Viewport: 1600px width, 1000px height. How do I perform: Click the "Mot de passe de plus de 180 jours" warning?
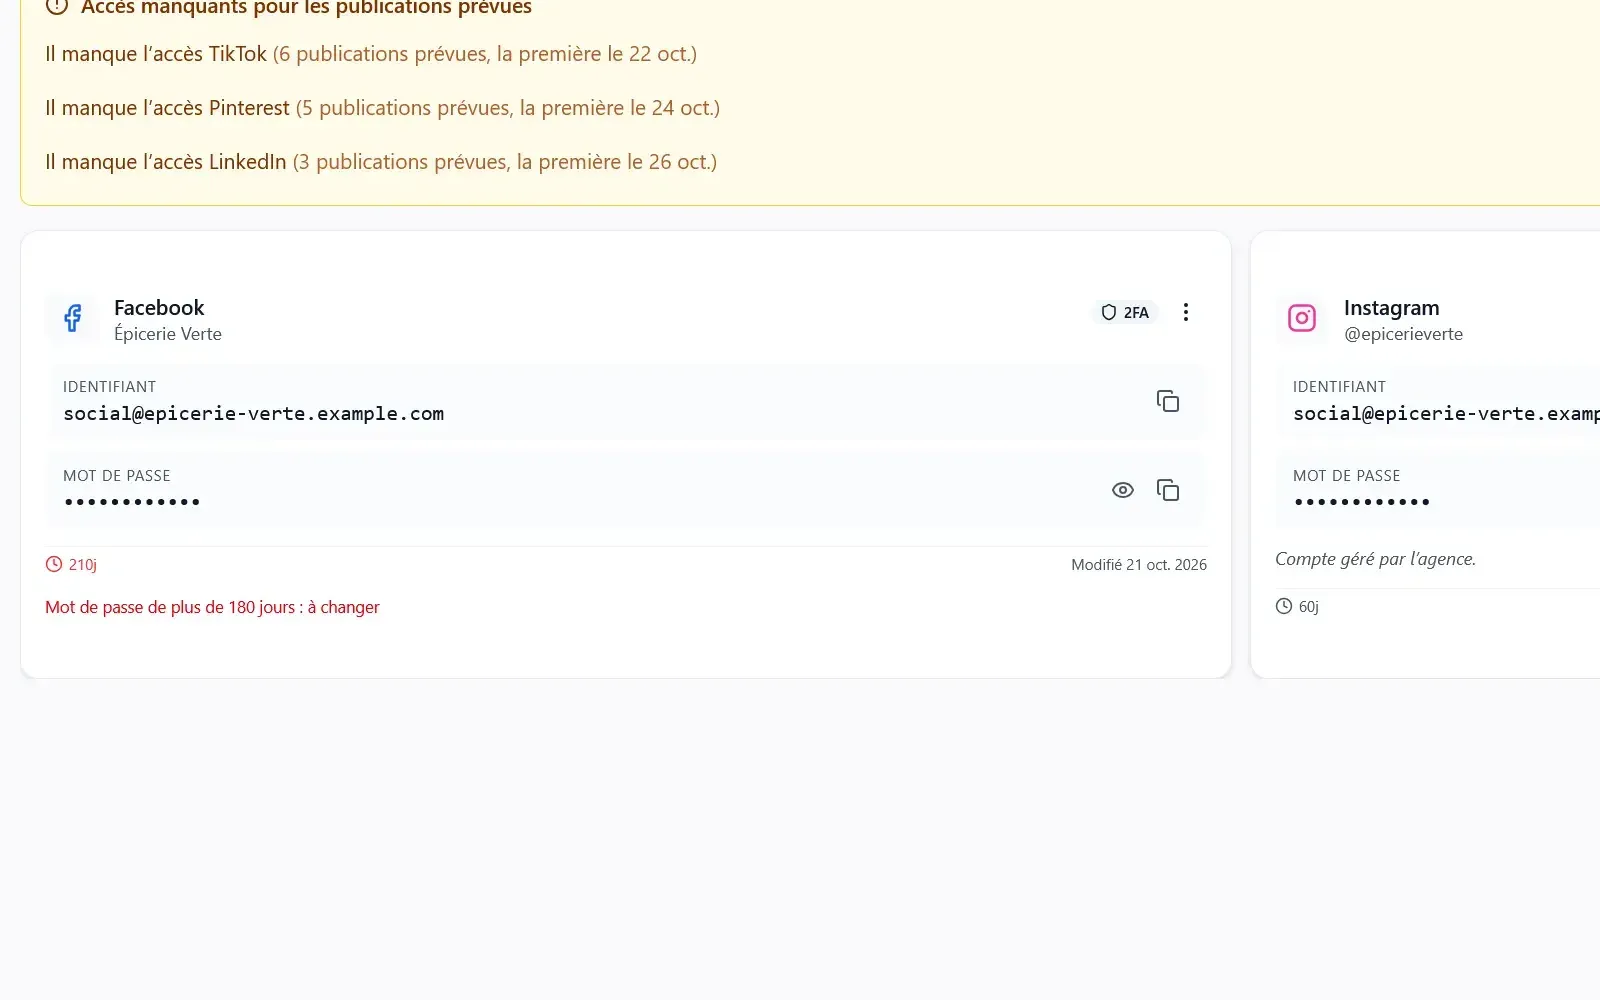point(212,607)
